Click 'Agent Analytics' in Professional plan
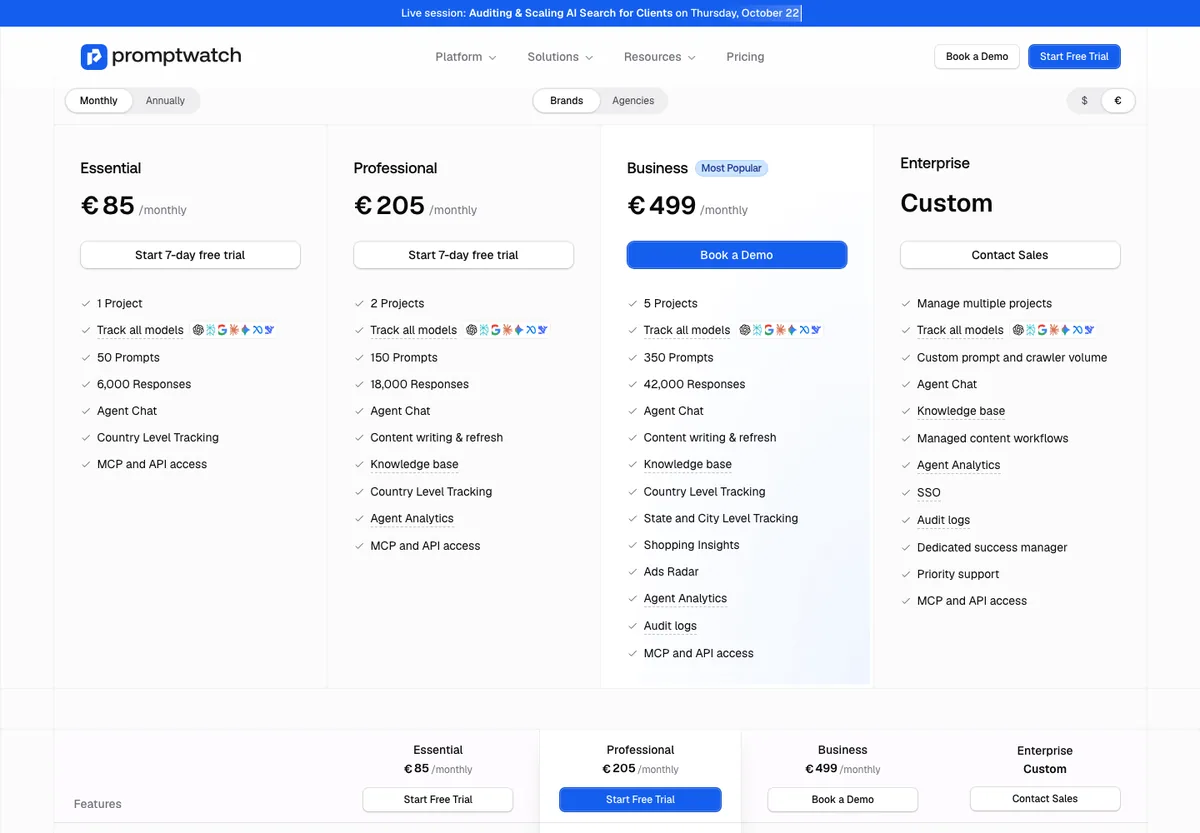The image size is (1200, 833). pyautogui.click(x=412, y=519)
